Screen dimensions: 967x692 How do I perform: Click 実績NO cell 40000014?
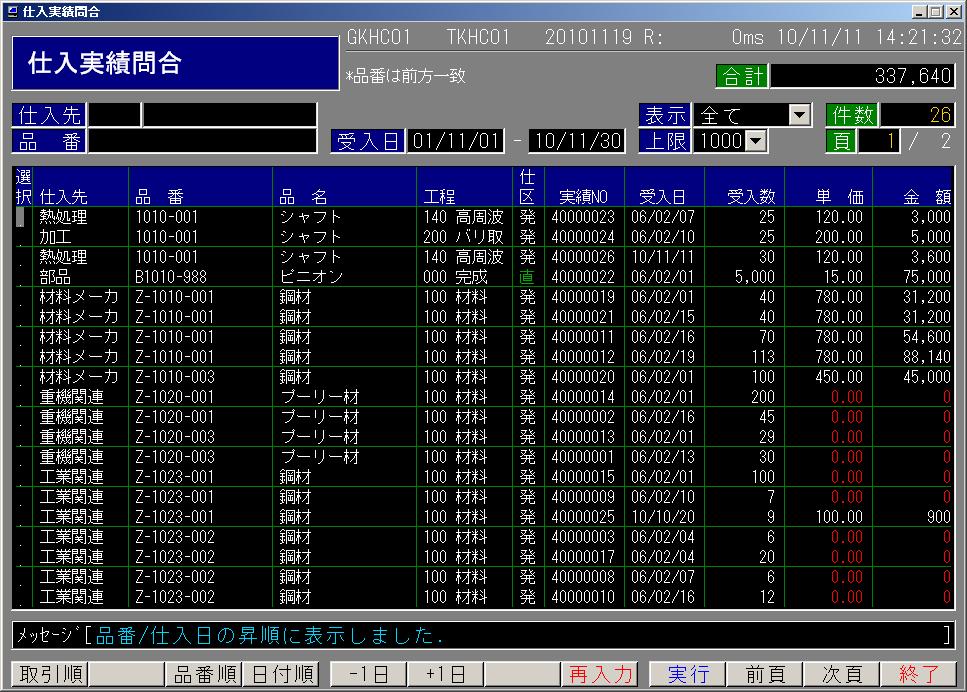(x=583, y=397)
